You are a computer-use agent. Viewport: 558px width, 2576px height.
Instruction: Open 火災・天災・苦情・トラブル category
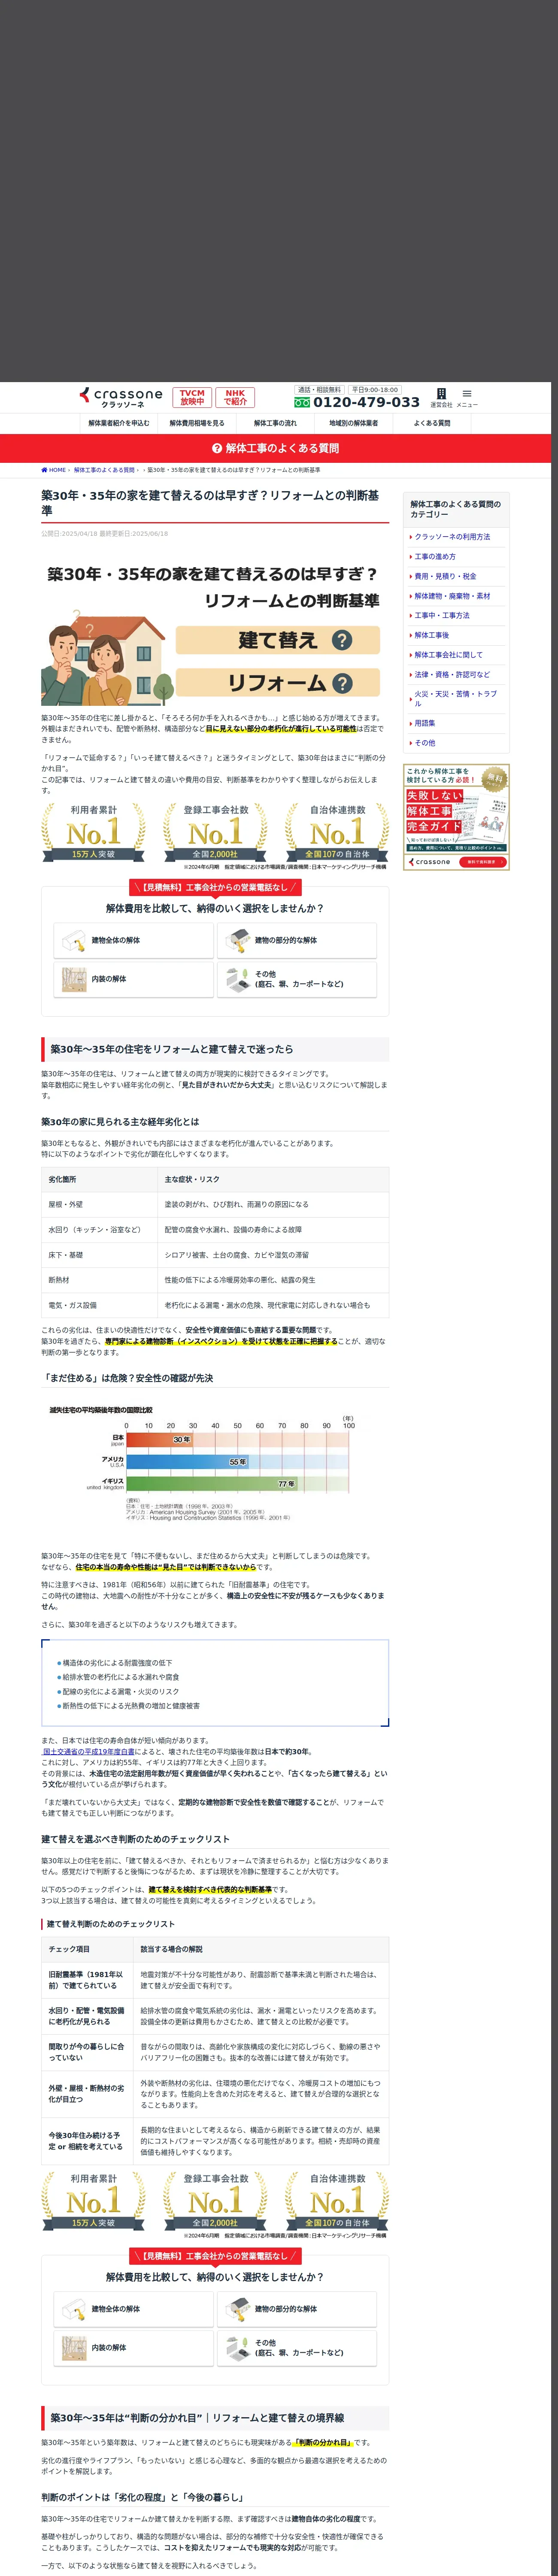(455, 699)
